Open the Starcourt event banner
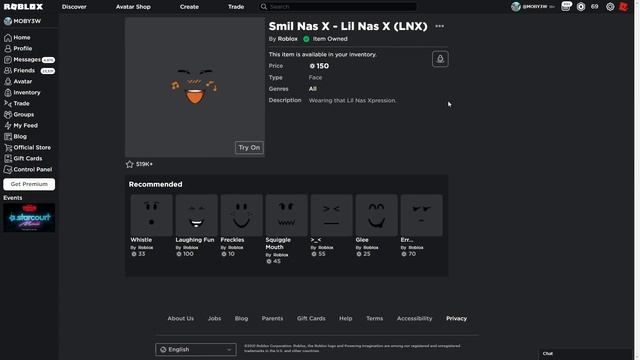 (29, 218)
